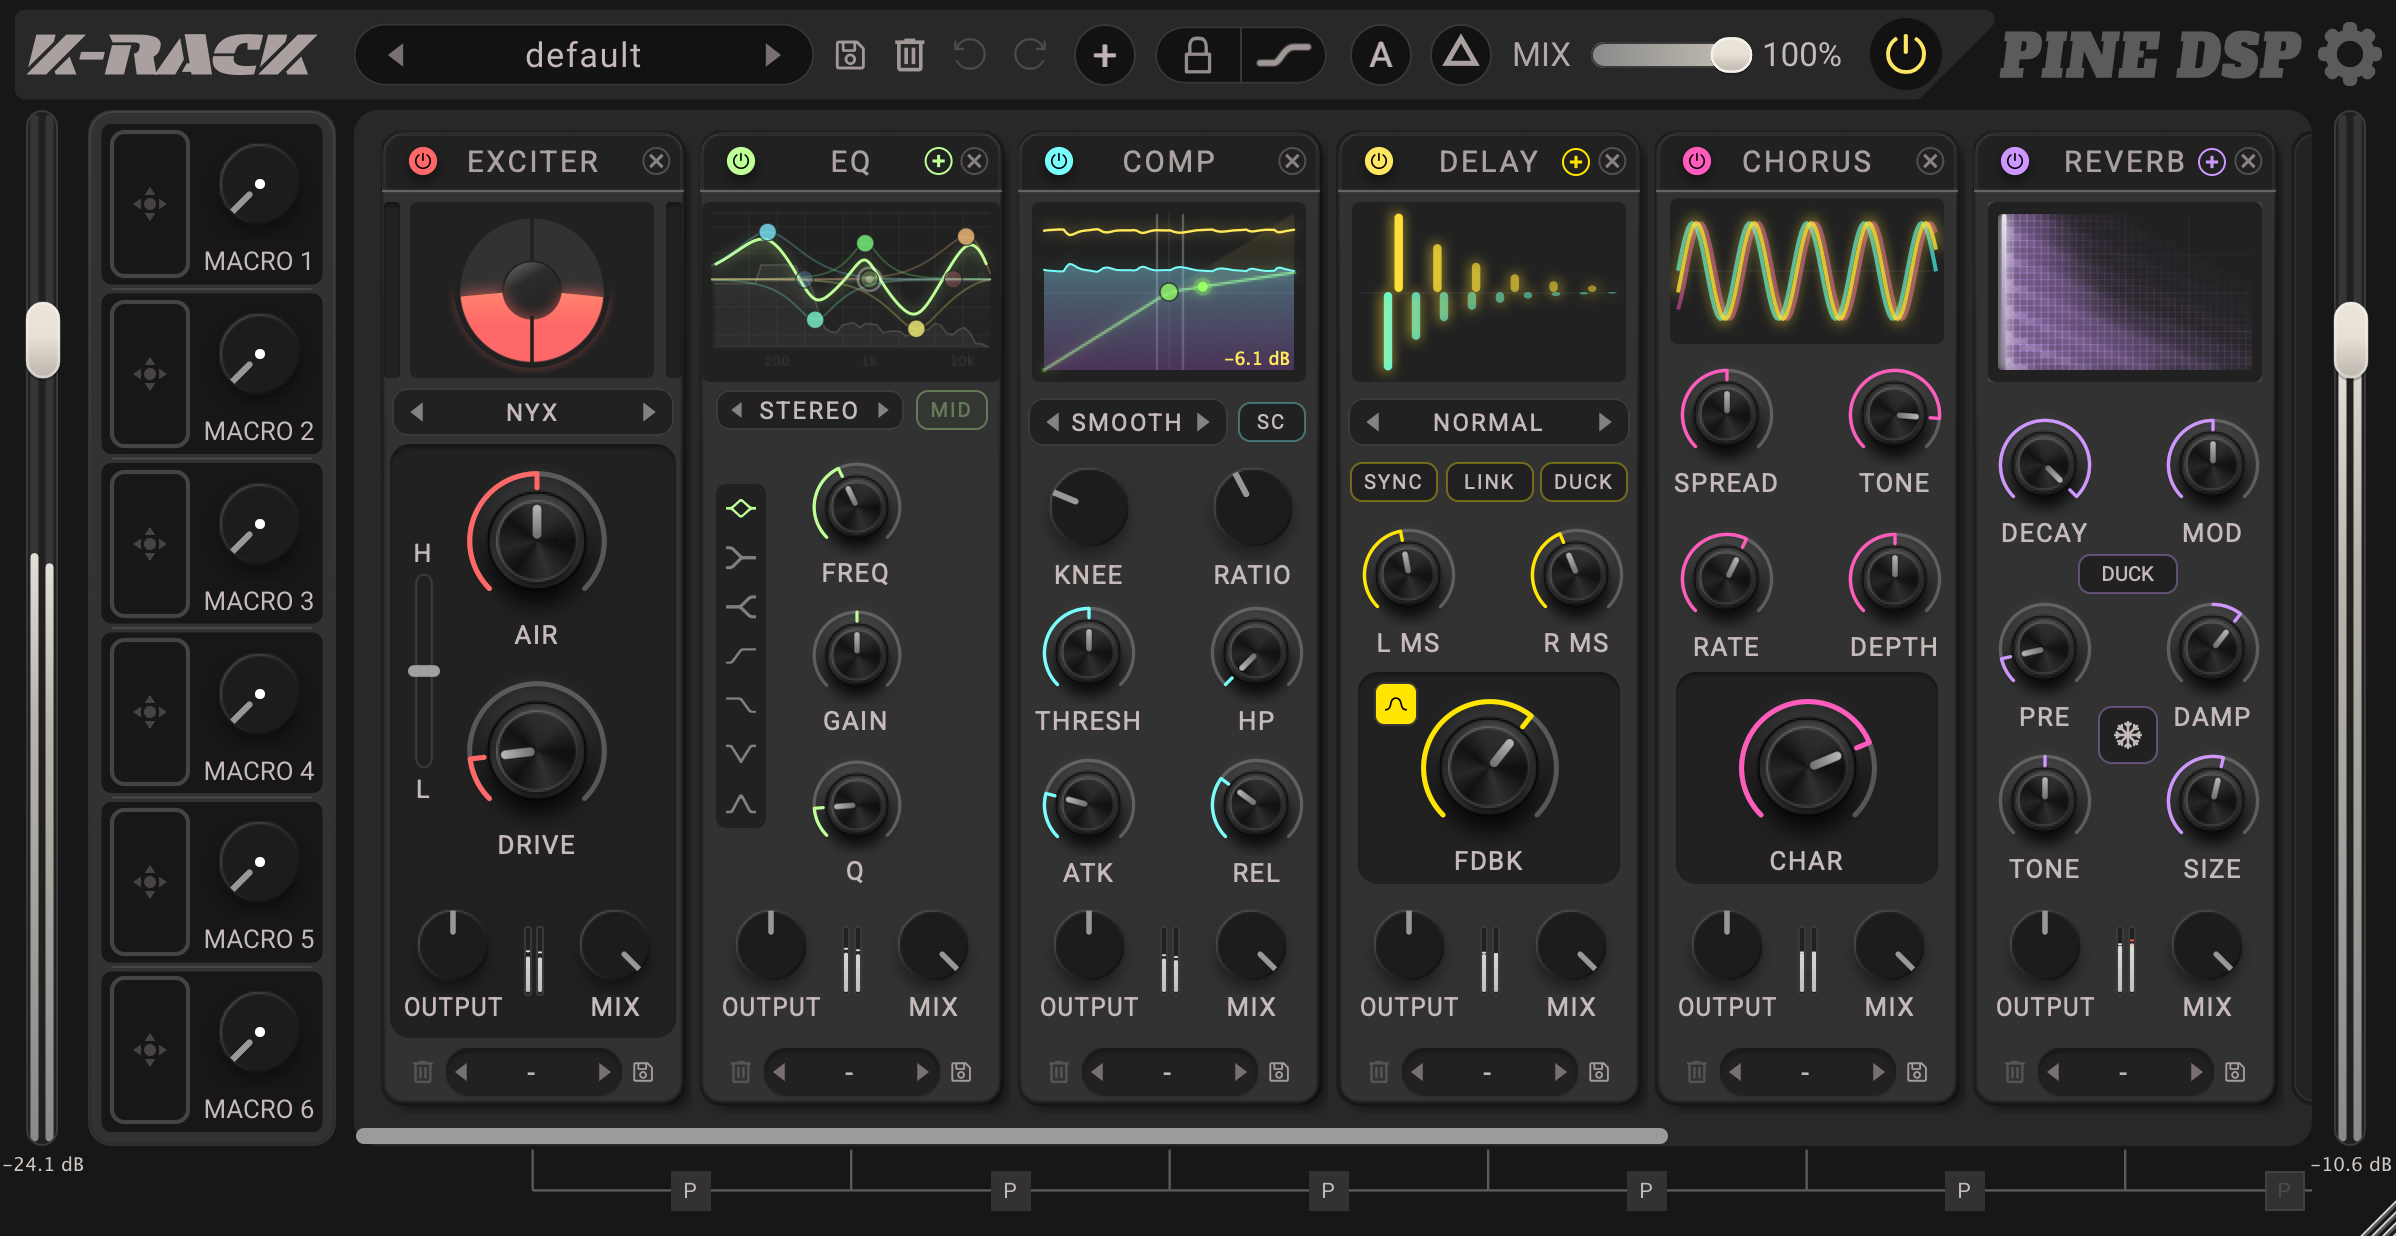This screenshot has height=1236, width=2396.
Task: Toggle the main plugin power button
Action: [x=1905, y=54]
